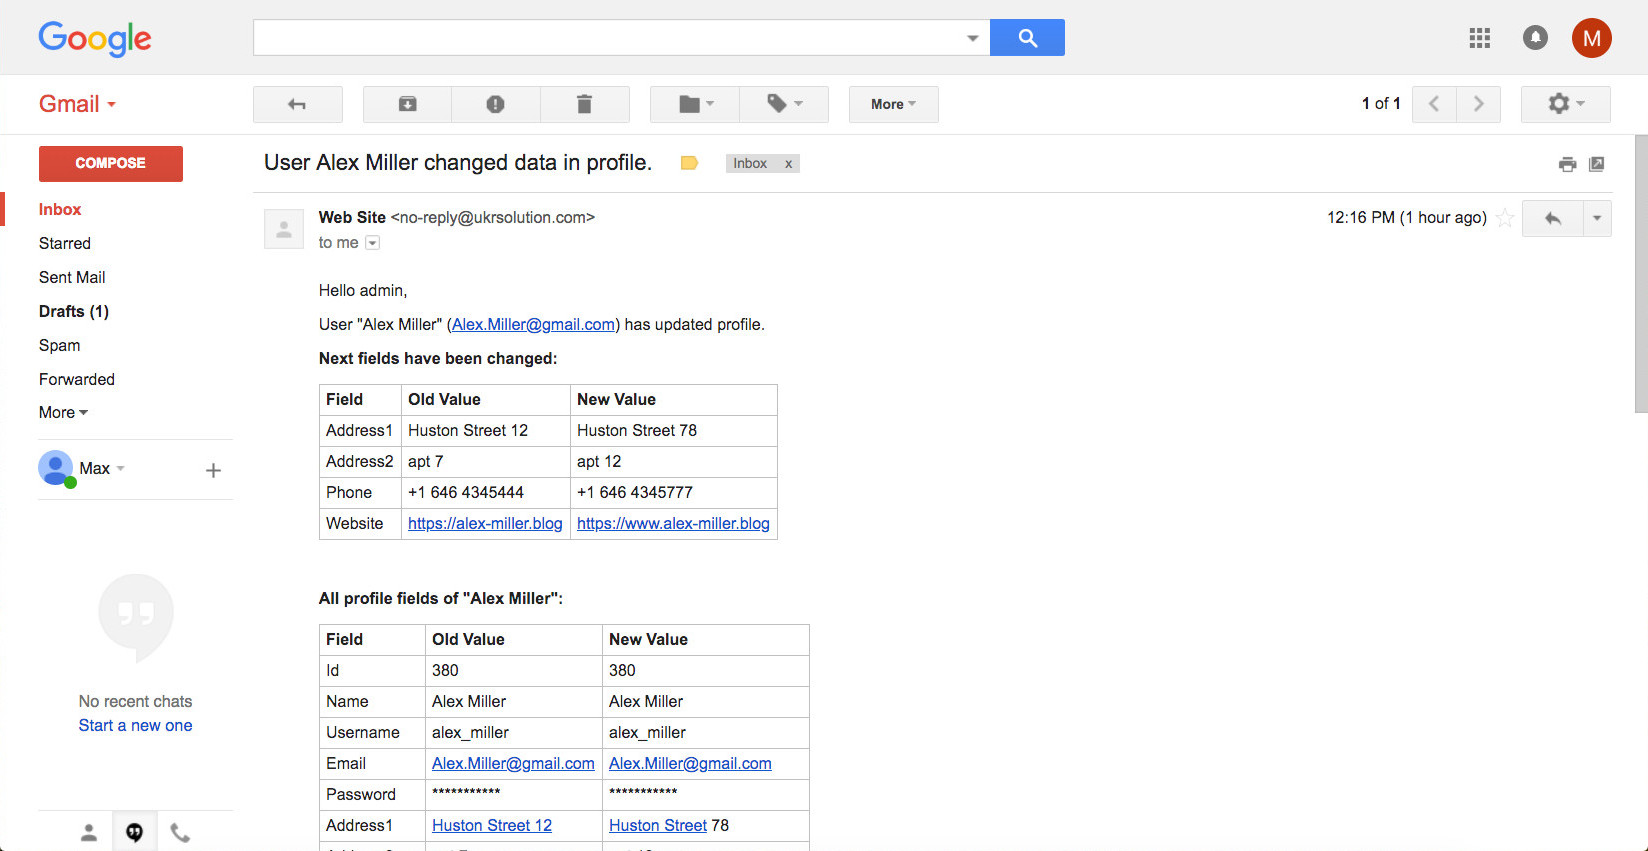Star this message
The image size is (1648, 851).
[x=1505, y=218]
